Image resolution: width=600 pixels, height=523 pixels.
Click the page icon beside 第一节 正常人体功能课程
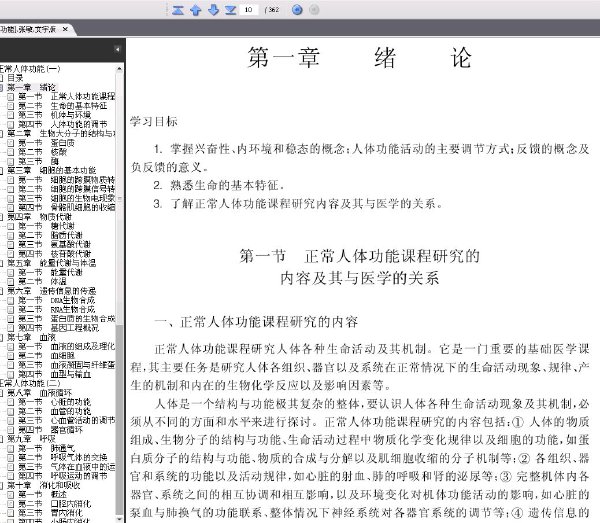pyautogui.click(x=11, y=97)
